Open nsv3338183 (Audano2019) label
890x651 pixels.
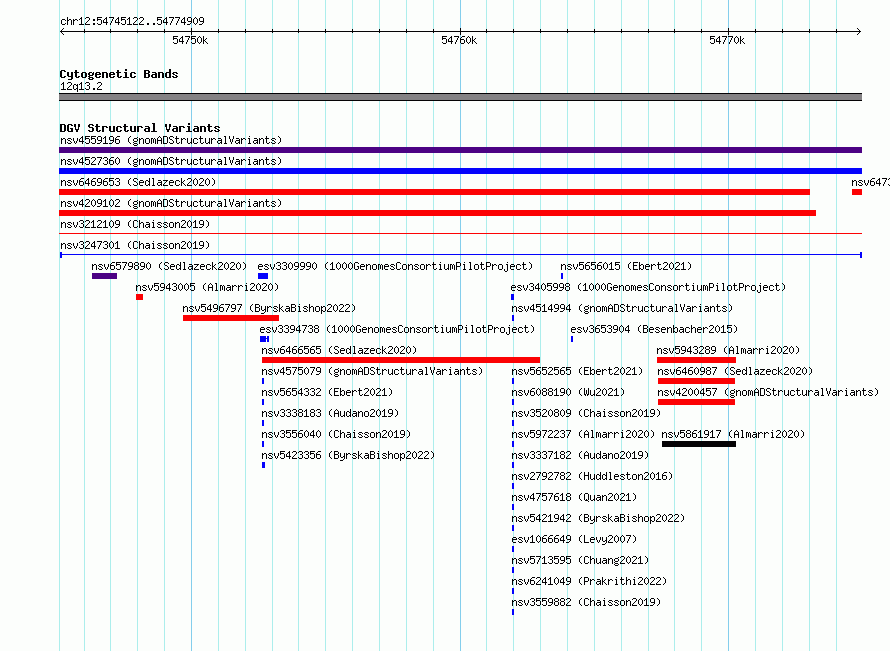pos(330,413)
